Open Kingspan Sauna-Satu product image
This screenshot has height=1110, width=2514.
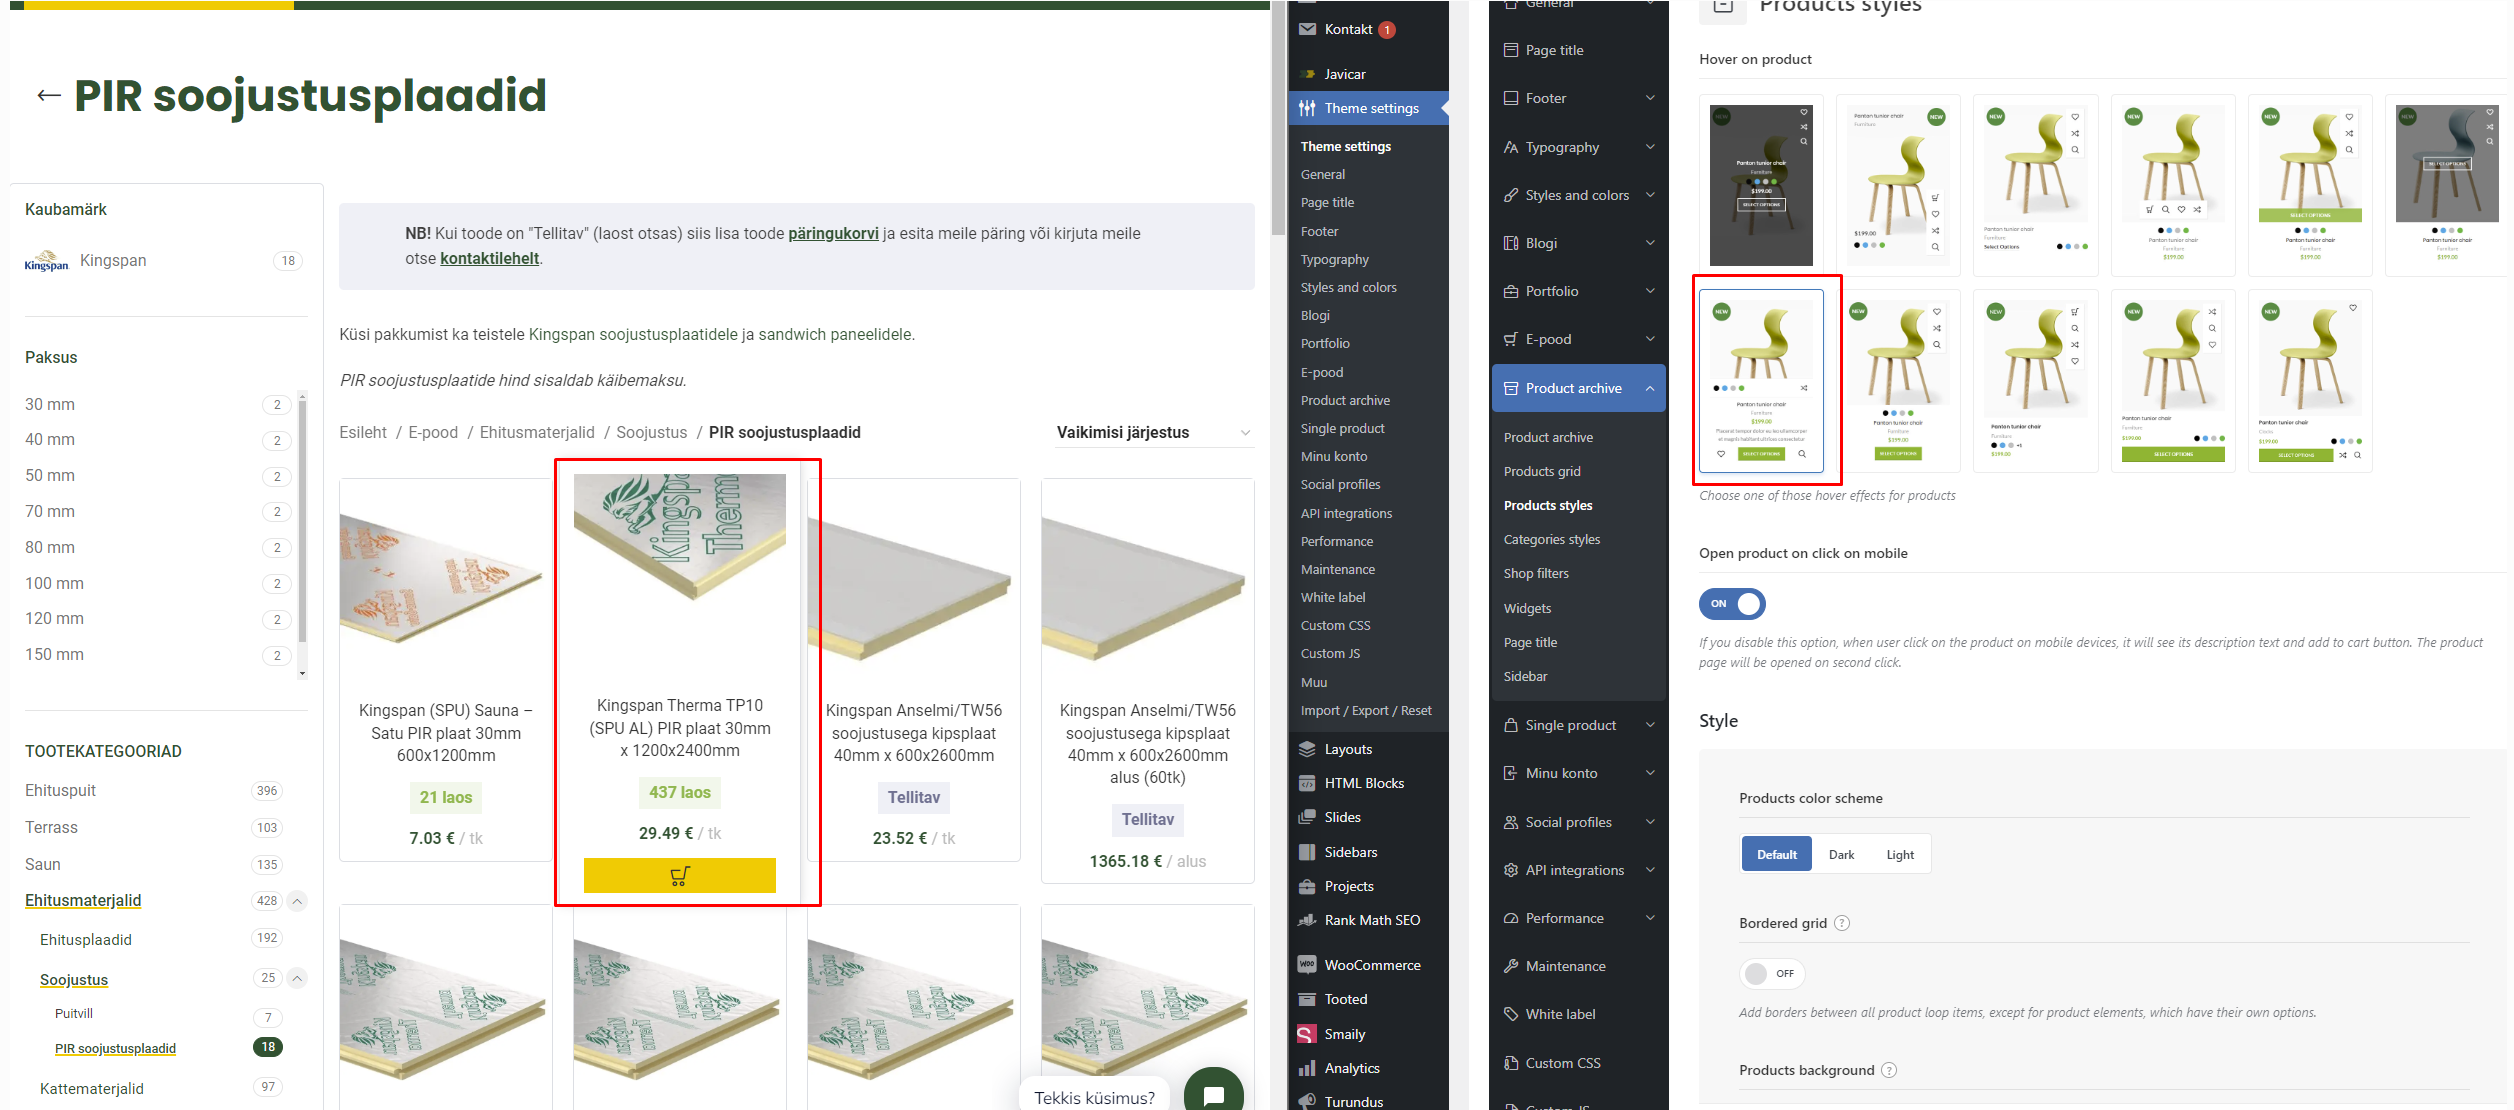(x=445, y=578)
